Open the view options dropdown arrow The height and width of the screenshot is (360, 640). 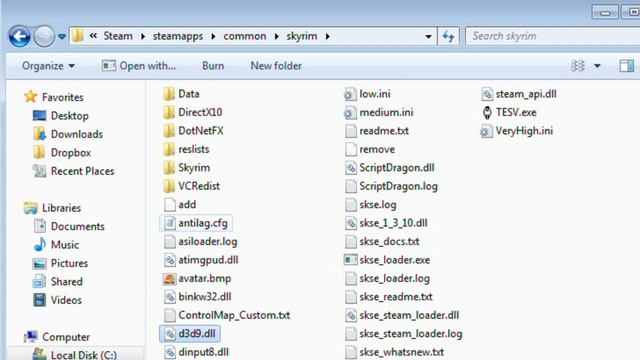pos(597,66)
